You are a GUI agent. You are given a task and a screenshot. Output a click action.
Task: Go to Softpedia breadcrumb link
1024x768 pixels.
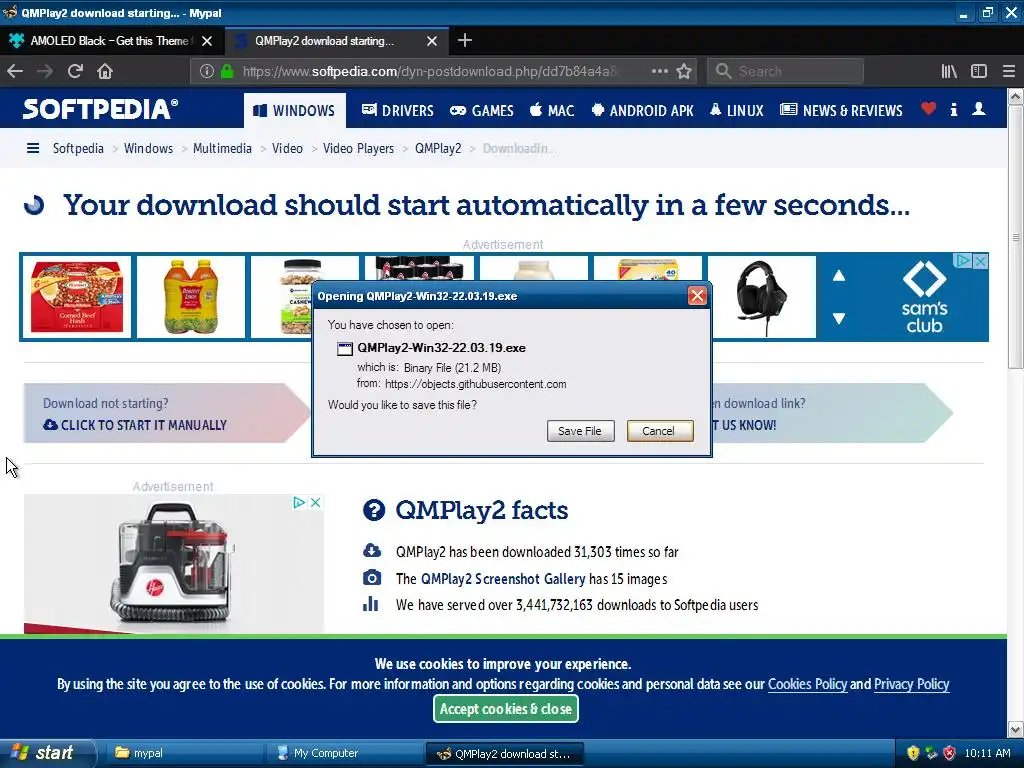78,148
